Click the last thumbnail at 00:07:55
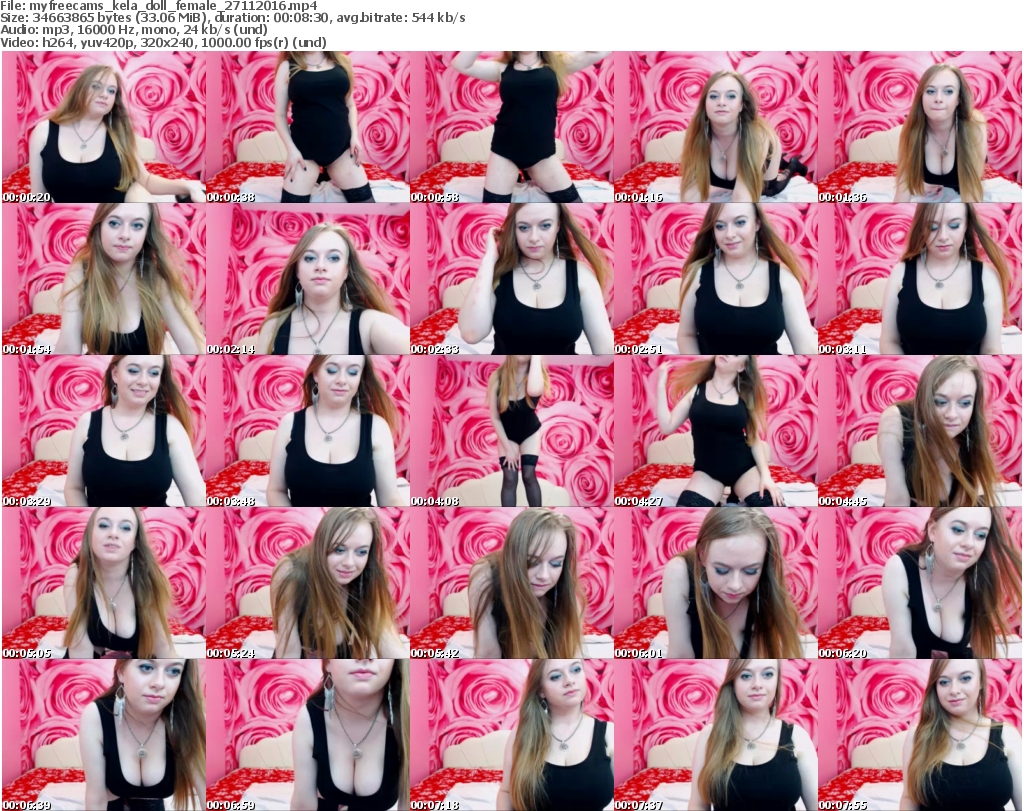 click(919, 735)
